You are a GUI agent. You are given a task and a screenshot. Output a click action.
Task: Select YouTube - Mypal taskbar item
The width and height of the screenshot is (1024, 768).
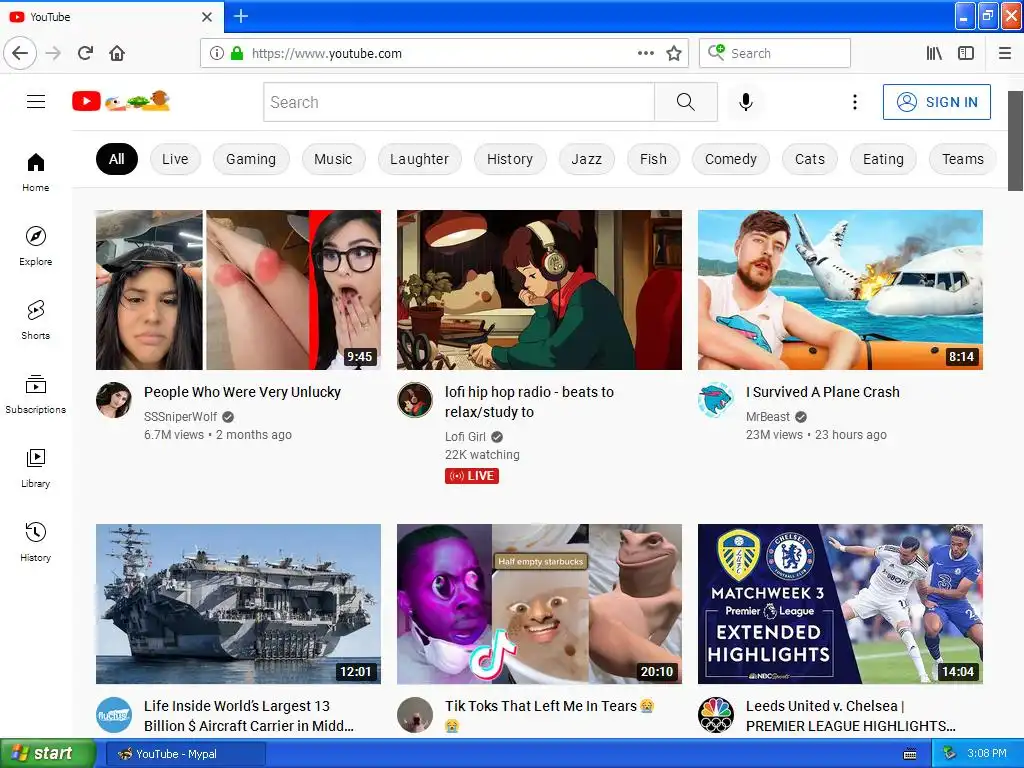(x=185, y=754)
